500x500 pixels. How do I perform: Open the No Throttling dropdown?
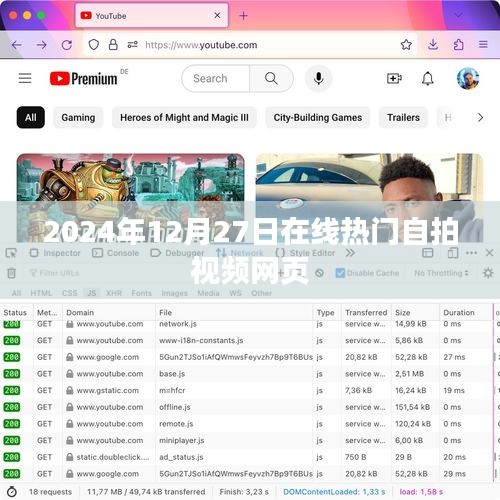[x=441, y=273]
